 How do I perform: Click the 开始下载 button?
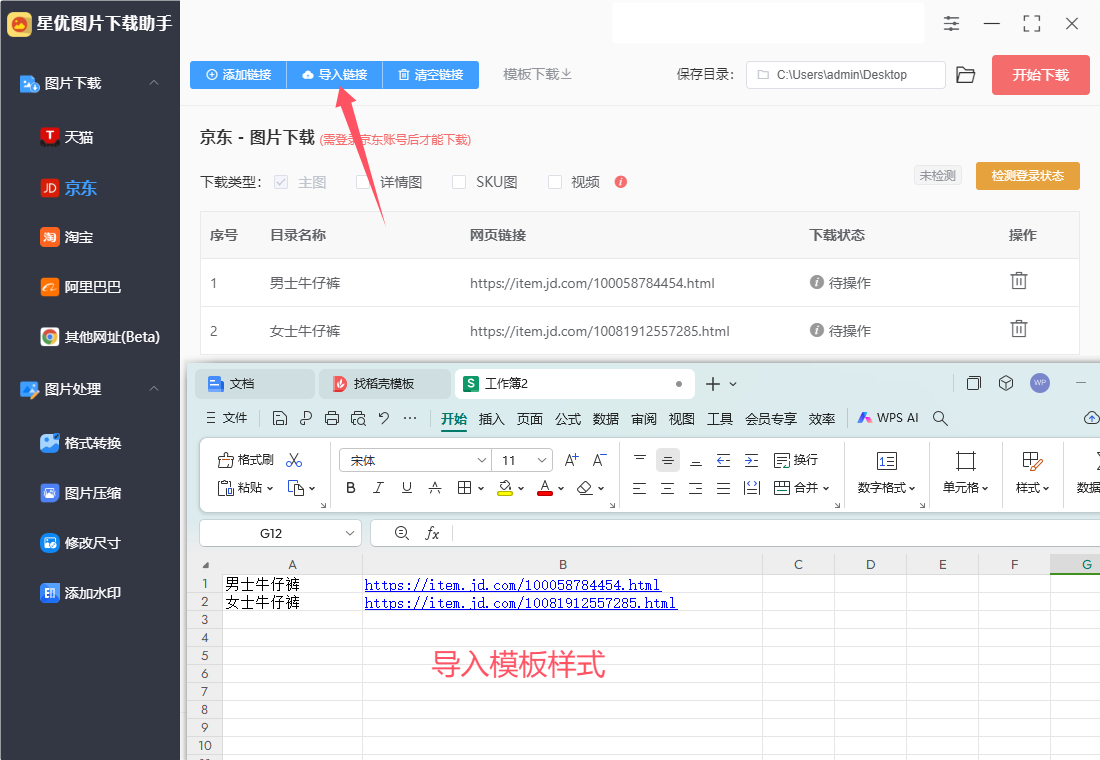point(1040,75)
